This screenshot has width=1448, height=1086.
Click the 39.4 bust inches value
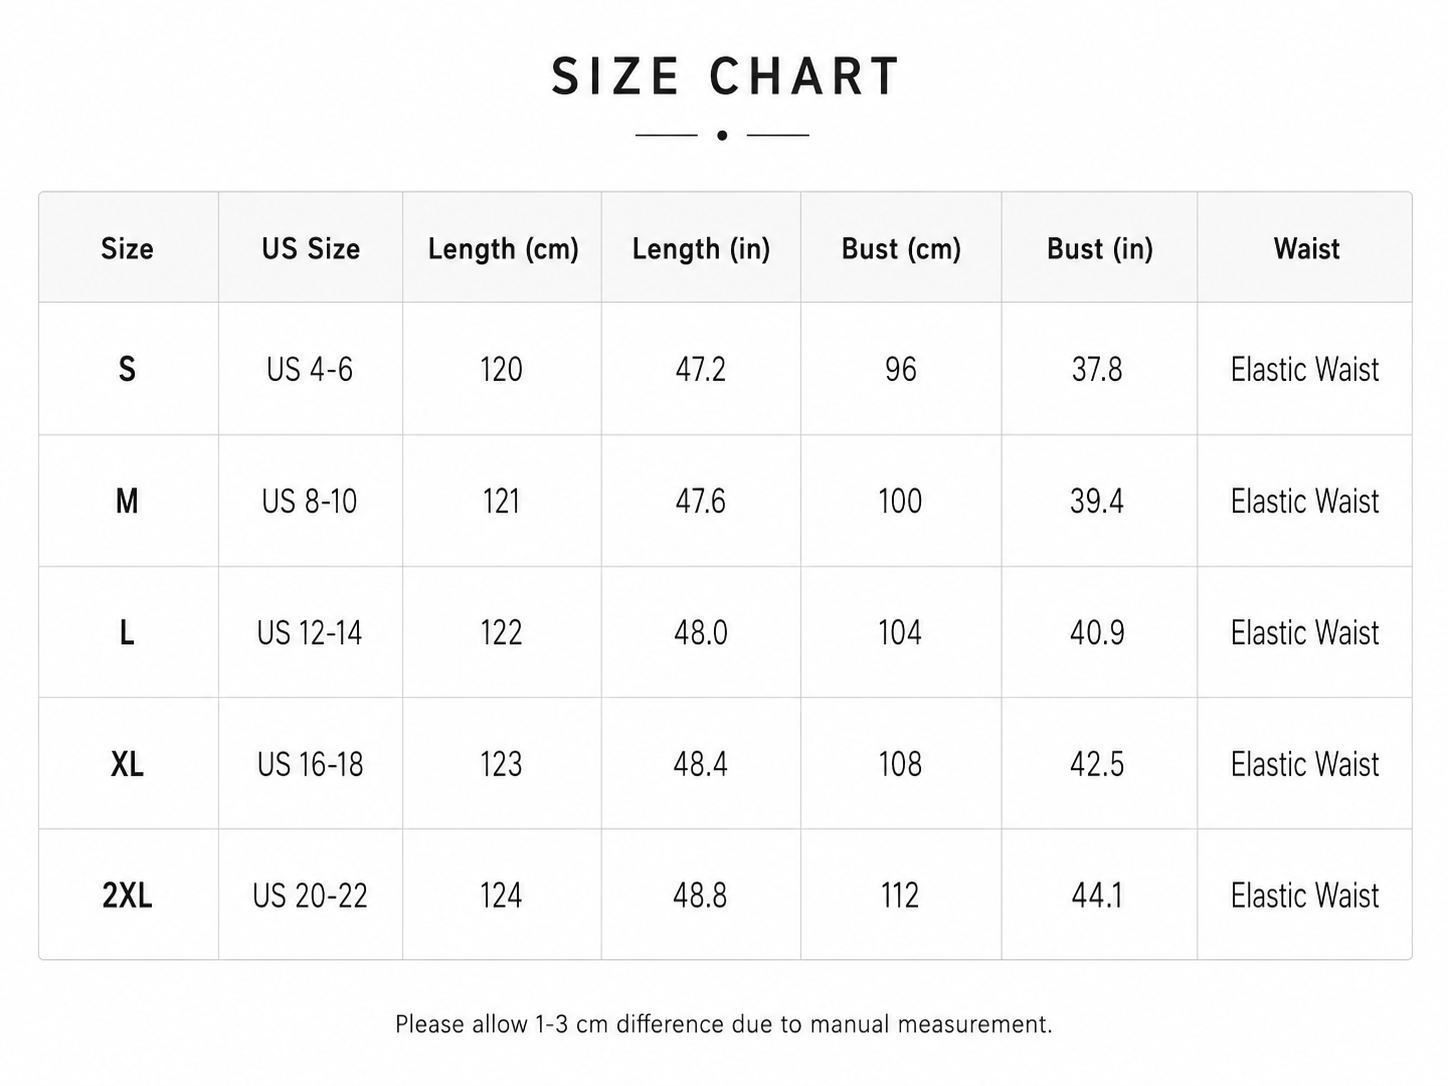1097,501
